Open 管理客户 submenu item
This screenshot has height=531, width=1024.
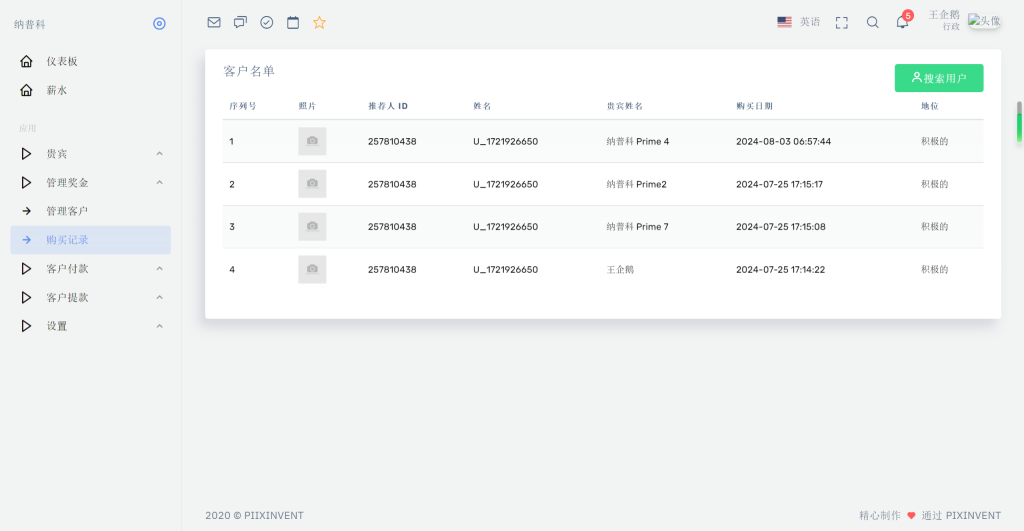67,211
